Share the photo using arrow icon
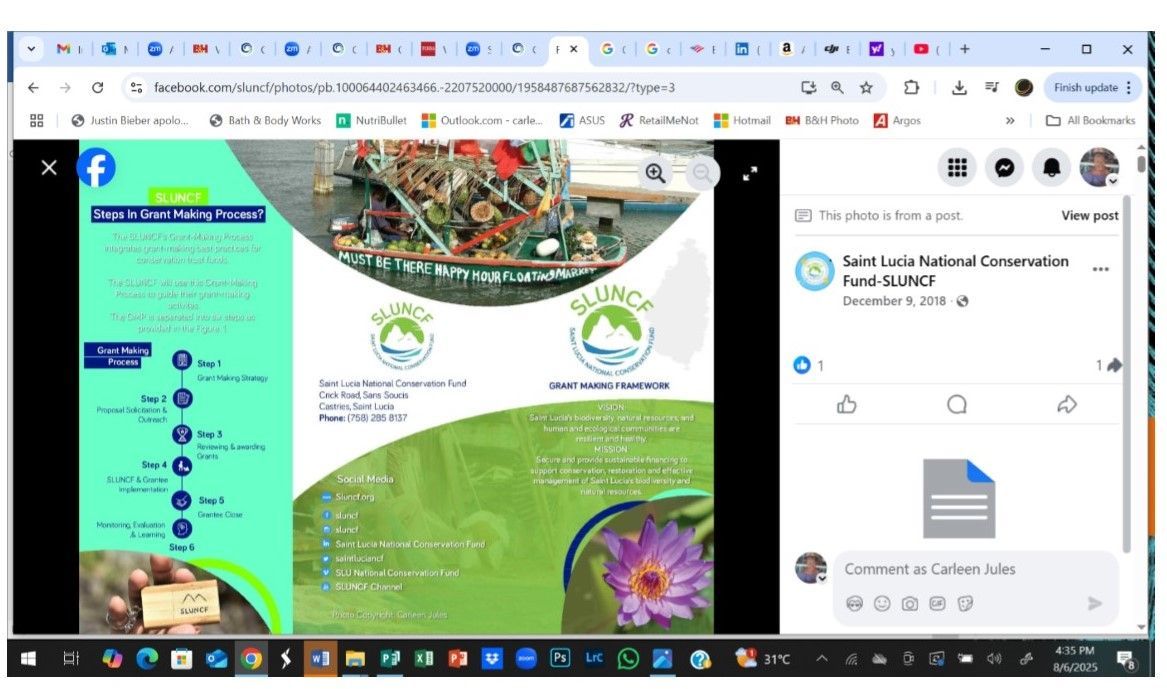The height and width of the screenshot is (689, 1167). pos(1067,405)
